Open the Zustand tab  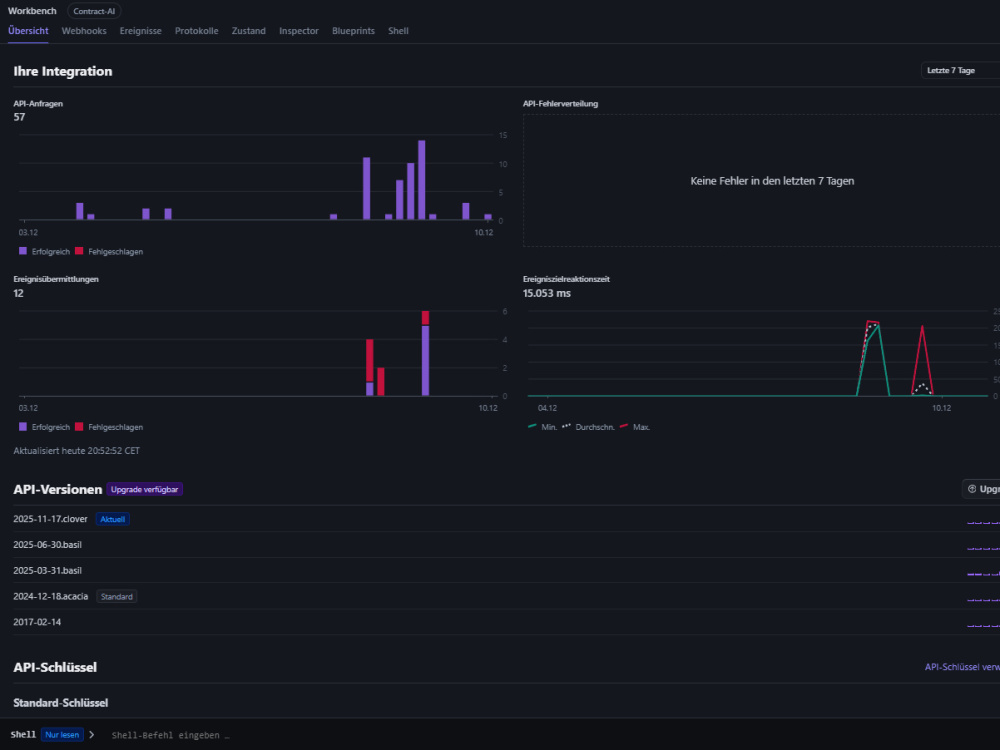249,31
